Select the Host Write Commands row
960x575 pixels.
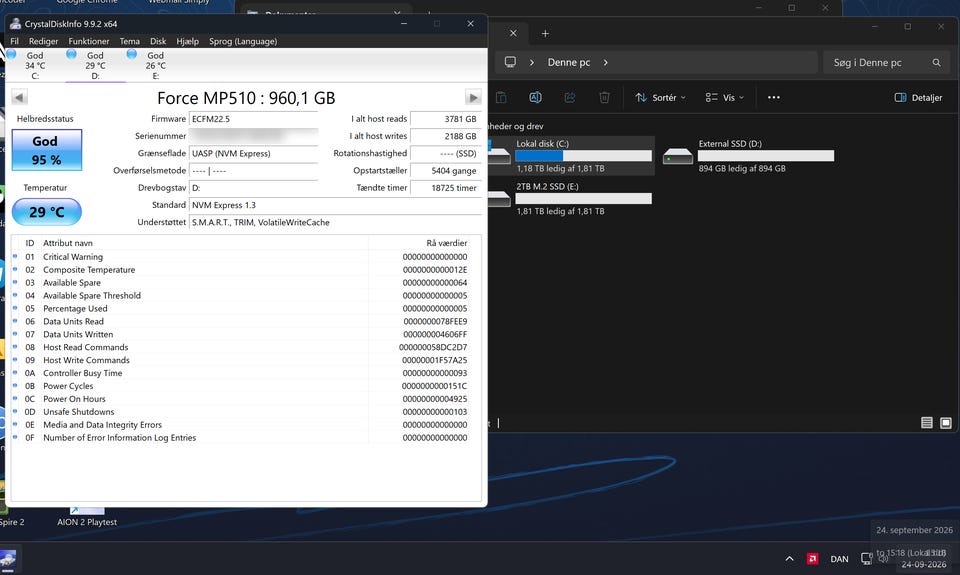tap(246, 360)
